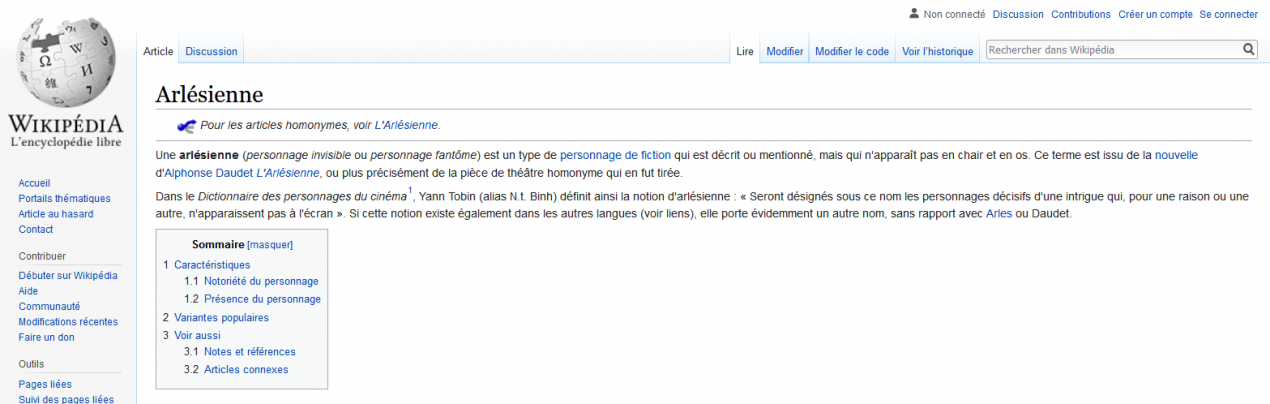Switch to the Lire tab
This screenshot has height=404, width=1270.
(745, 51)
